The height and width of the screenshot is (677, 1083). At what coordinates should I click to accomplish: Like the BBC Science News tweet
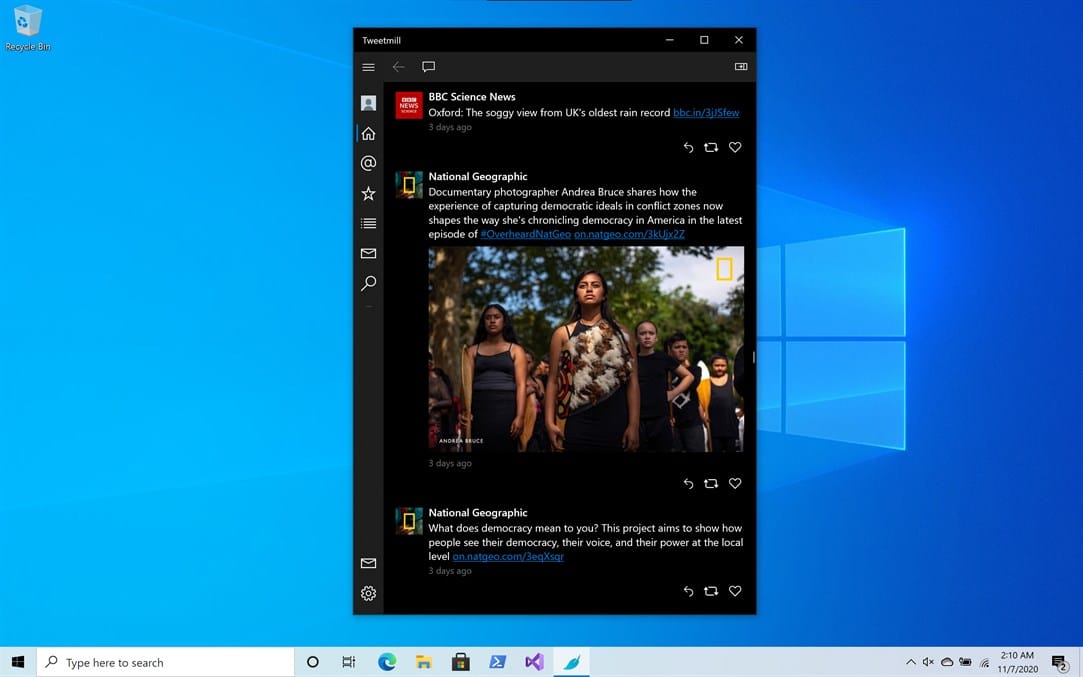point(735,147)
